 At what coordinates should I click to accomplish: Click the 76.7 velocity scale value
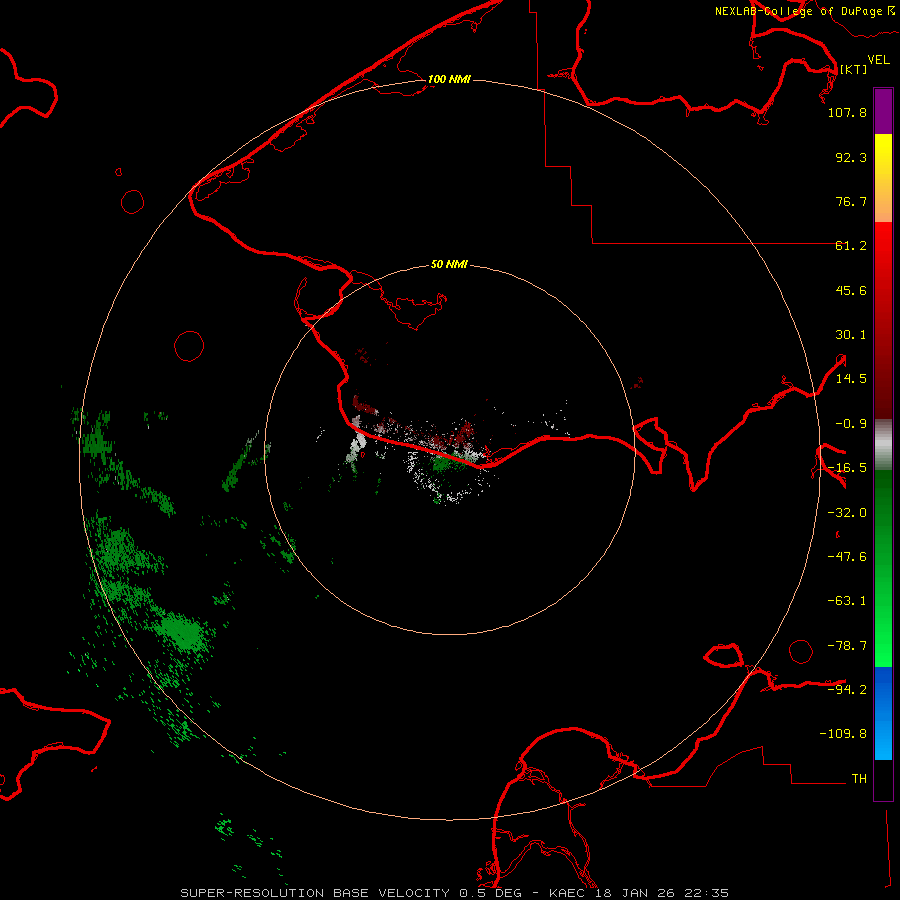tap(851, 201)
